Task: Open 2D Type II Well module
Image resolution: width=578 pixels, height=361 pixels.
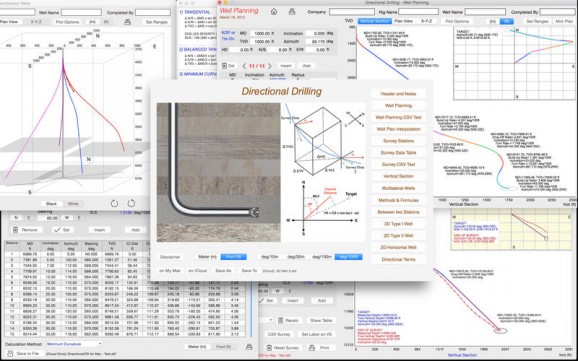Action: (x=398, y=236)
